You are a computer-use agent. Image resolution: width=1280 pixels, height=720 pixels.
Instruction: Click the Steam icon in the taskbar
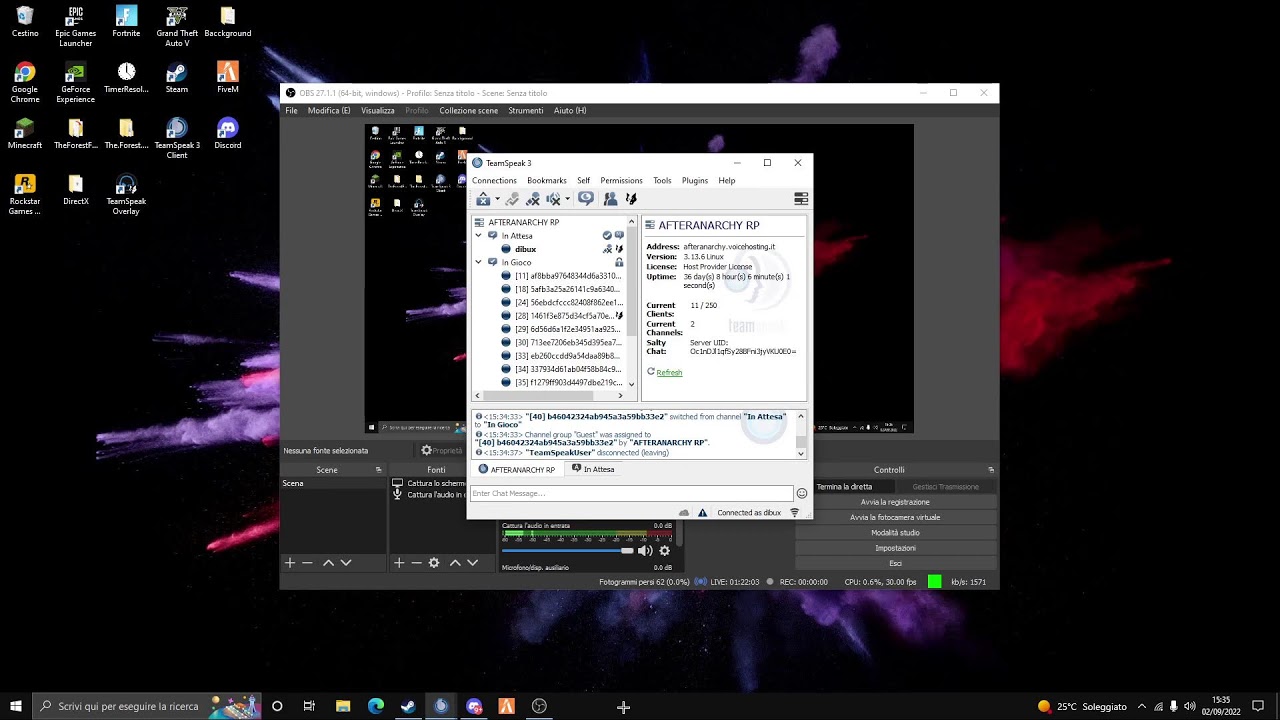[408, 706]
